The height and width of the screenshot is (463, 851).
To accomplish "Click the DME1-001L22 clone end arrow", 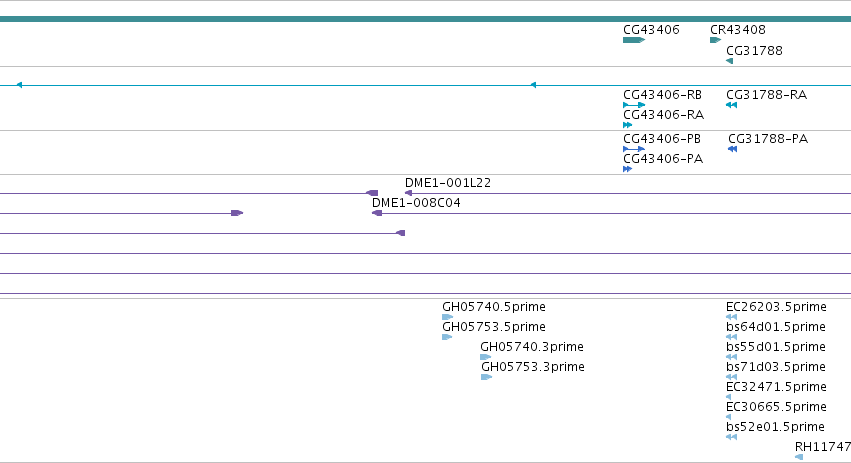I will click(x=408, y=193).
